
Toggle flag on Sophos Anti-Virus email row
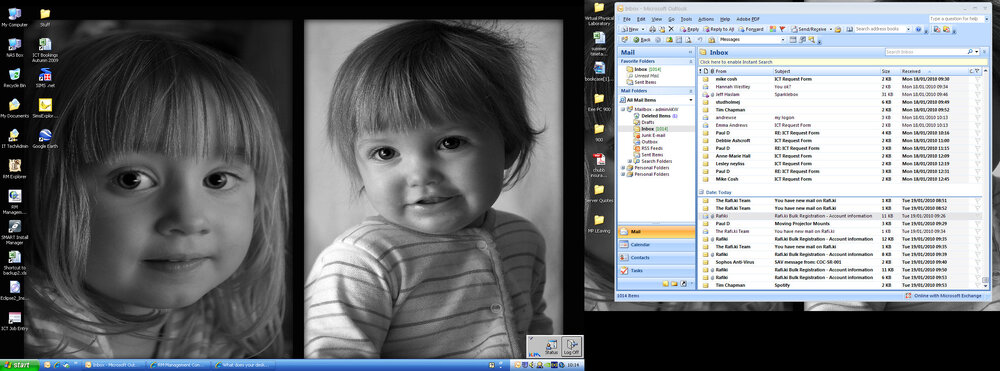coord(978,262)
